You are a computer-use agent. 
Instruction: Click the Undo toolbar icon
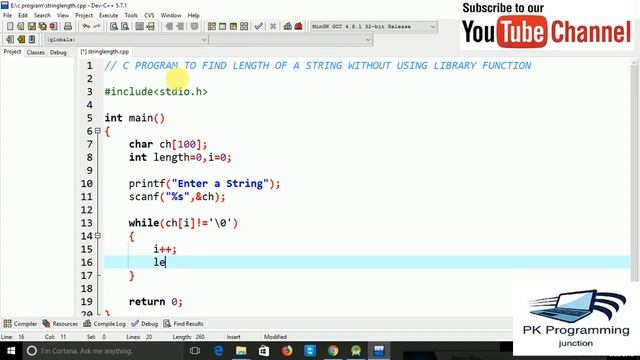[86, 27]
